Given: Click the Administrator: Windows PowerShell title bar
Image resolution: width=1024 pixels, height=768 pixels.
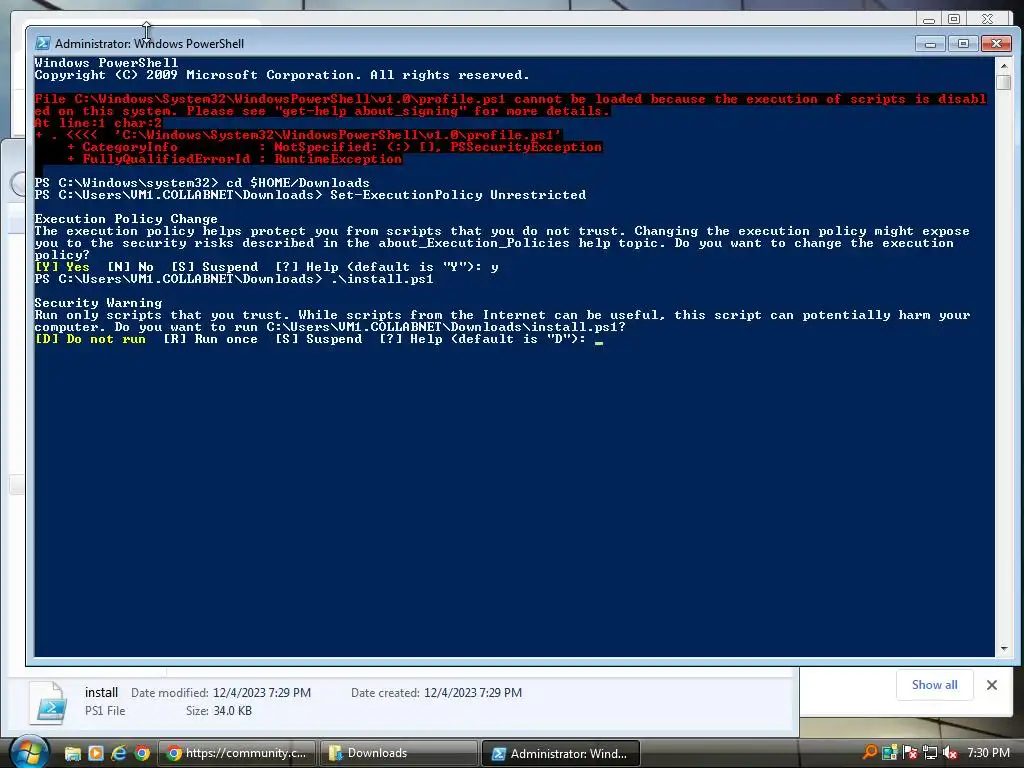Looking at the screenshot, I should point(477,44).
